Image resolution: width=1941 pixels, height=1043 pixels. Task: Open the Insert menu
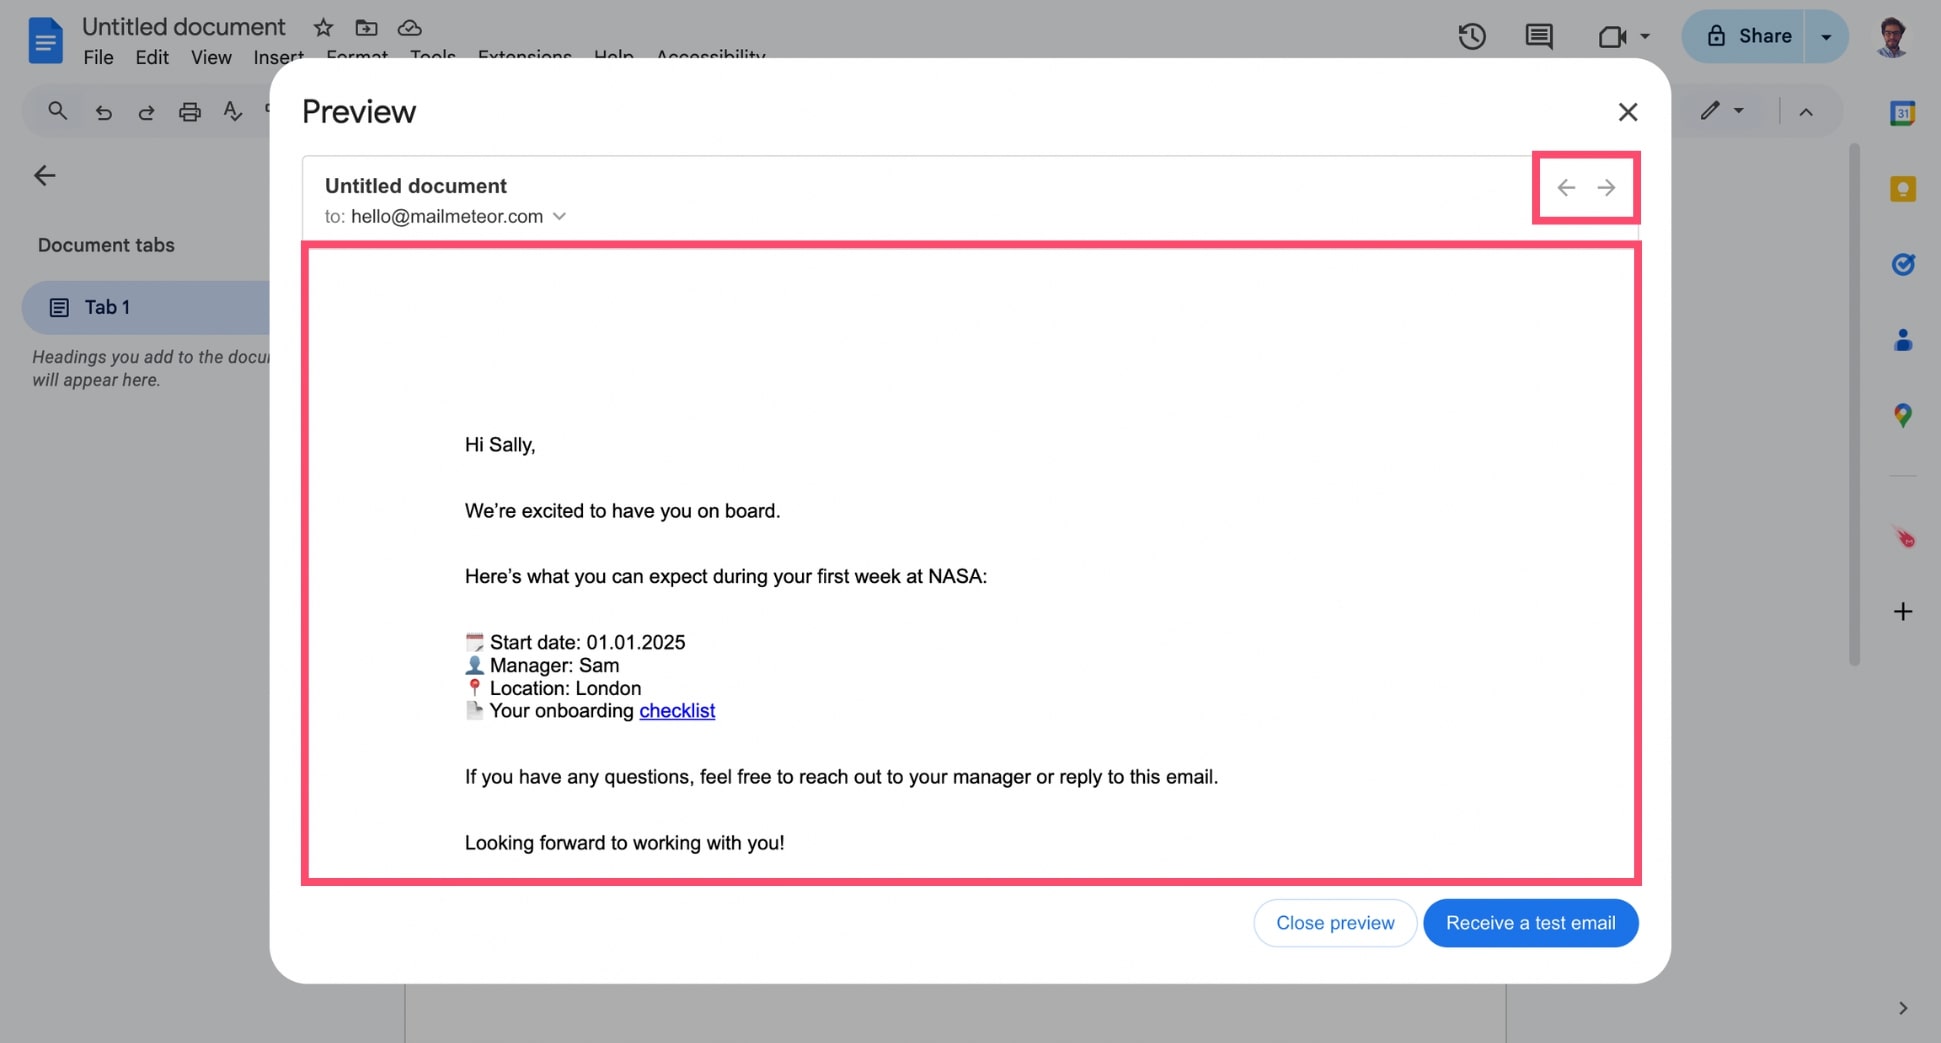(x=278, y=57)
